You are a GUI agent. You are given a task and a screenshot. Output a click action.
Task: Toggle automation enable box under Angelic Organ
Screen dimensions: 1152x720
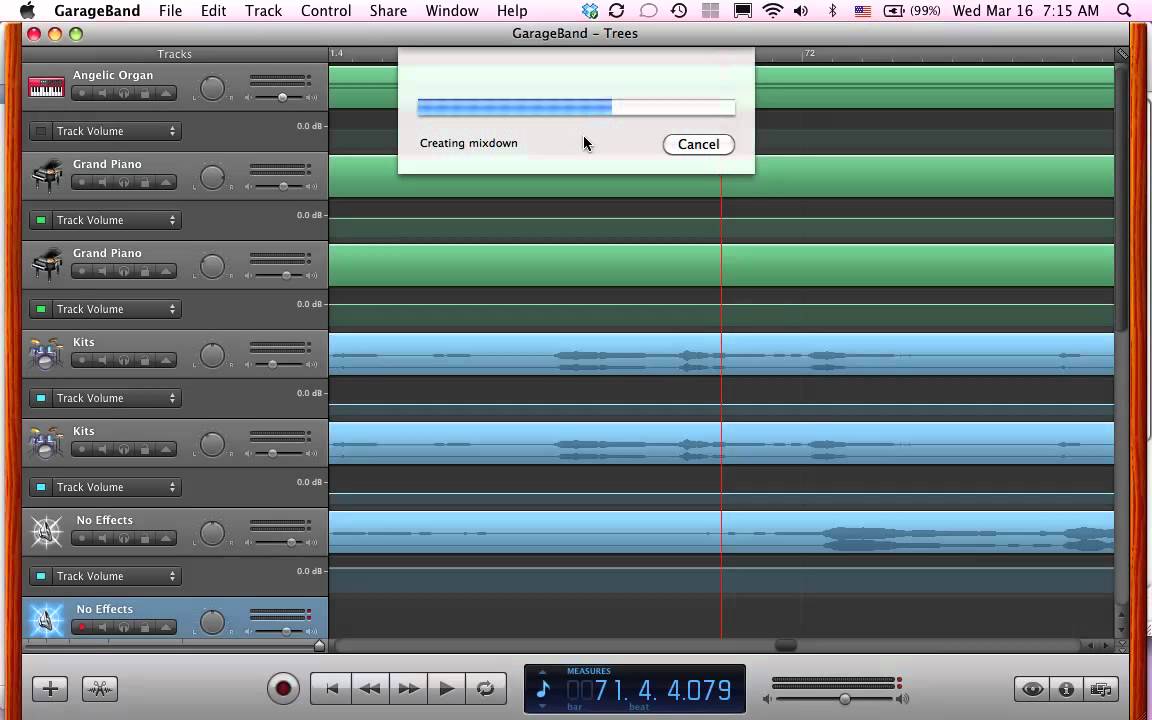(x=41, y=132)
